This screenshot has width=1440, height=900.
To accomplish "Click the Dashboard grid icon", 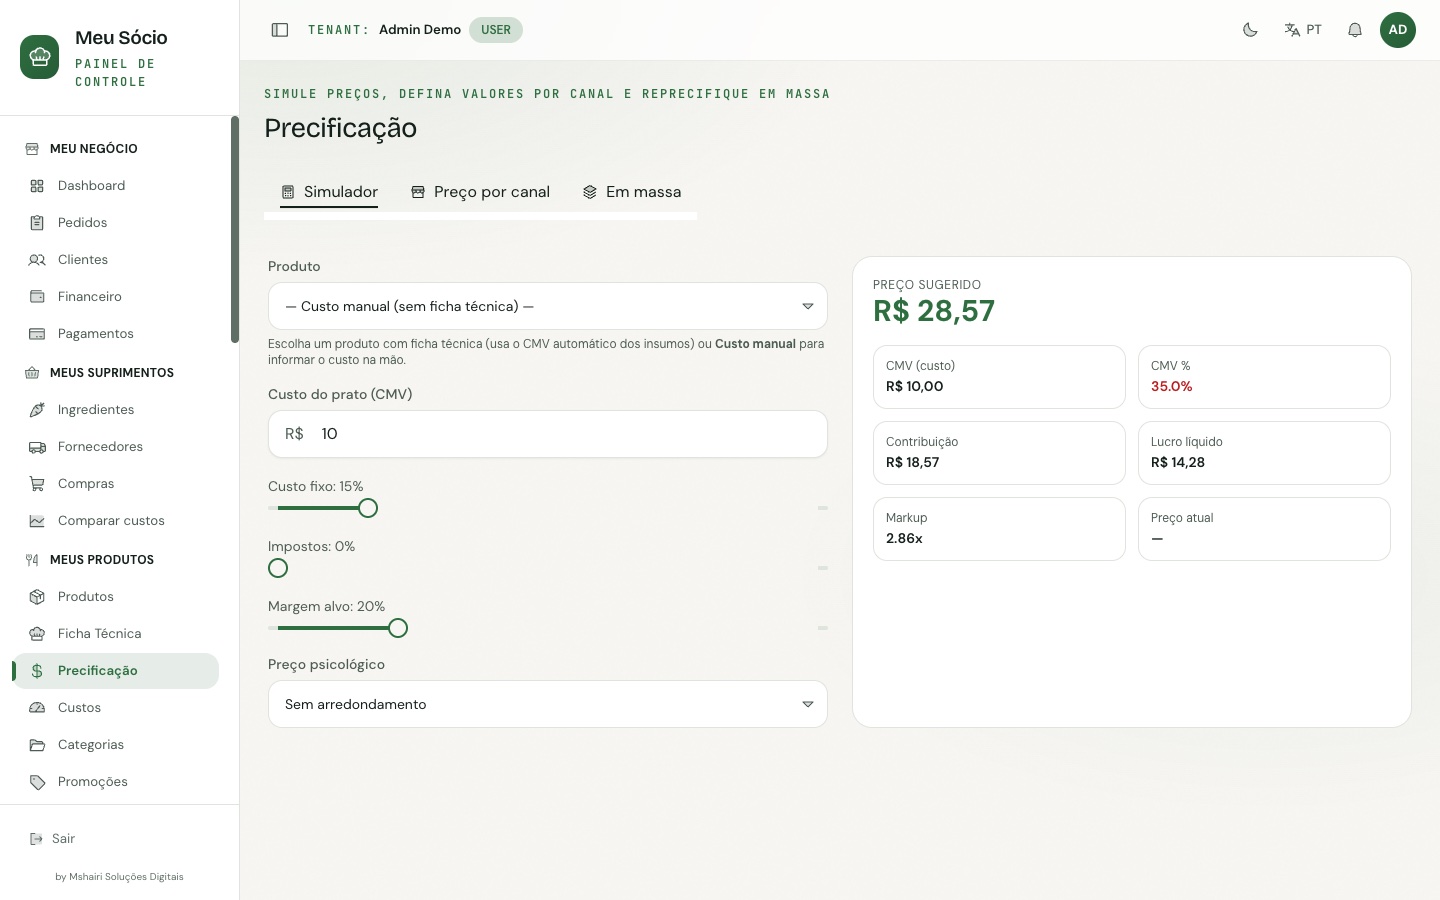I will pyautogui.click(x=37, y=186).
